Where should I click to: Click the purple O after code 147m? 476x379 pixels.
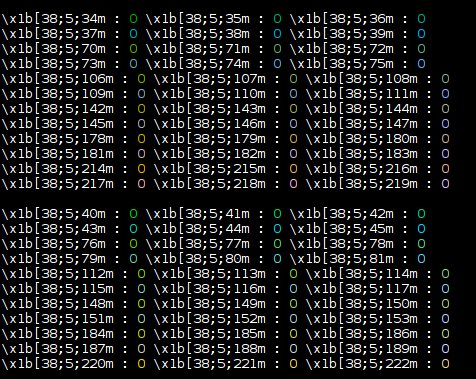(445, 124)
